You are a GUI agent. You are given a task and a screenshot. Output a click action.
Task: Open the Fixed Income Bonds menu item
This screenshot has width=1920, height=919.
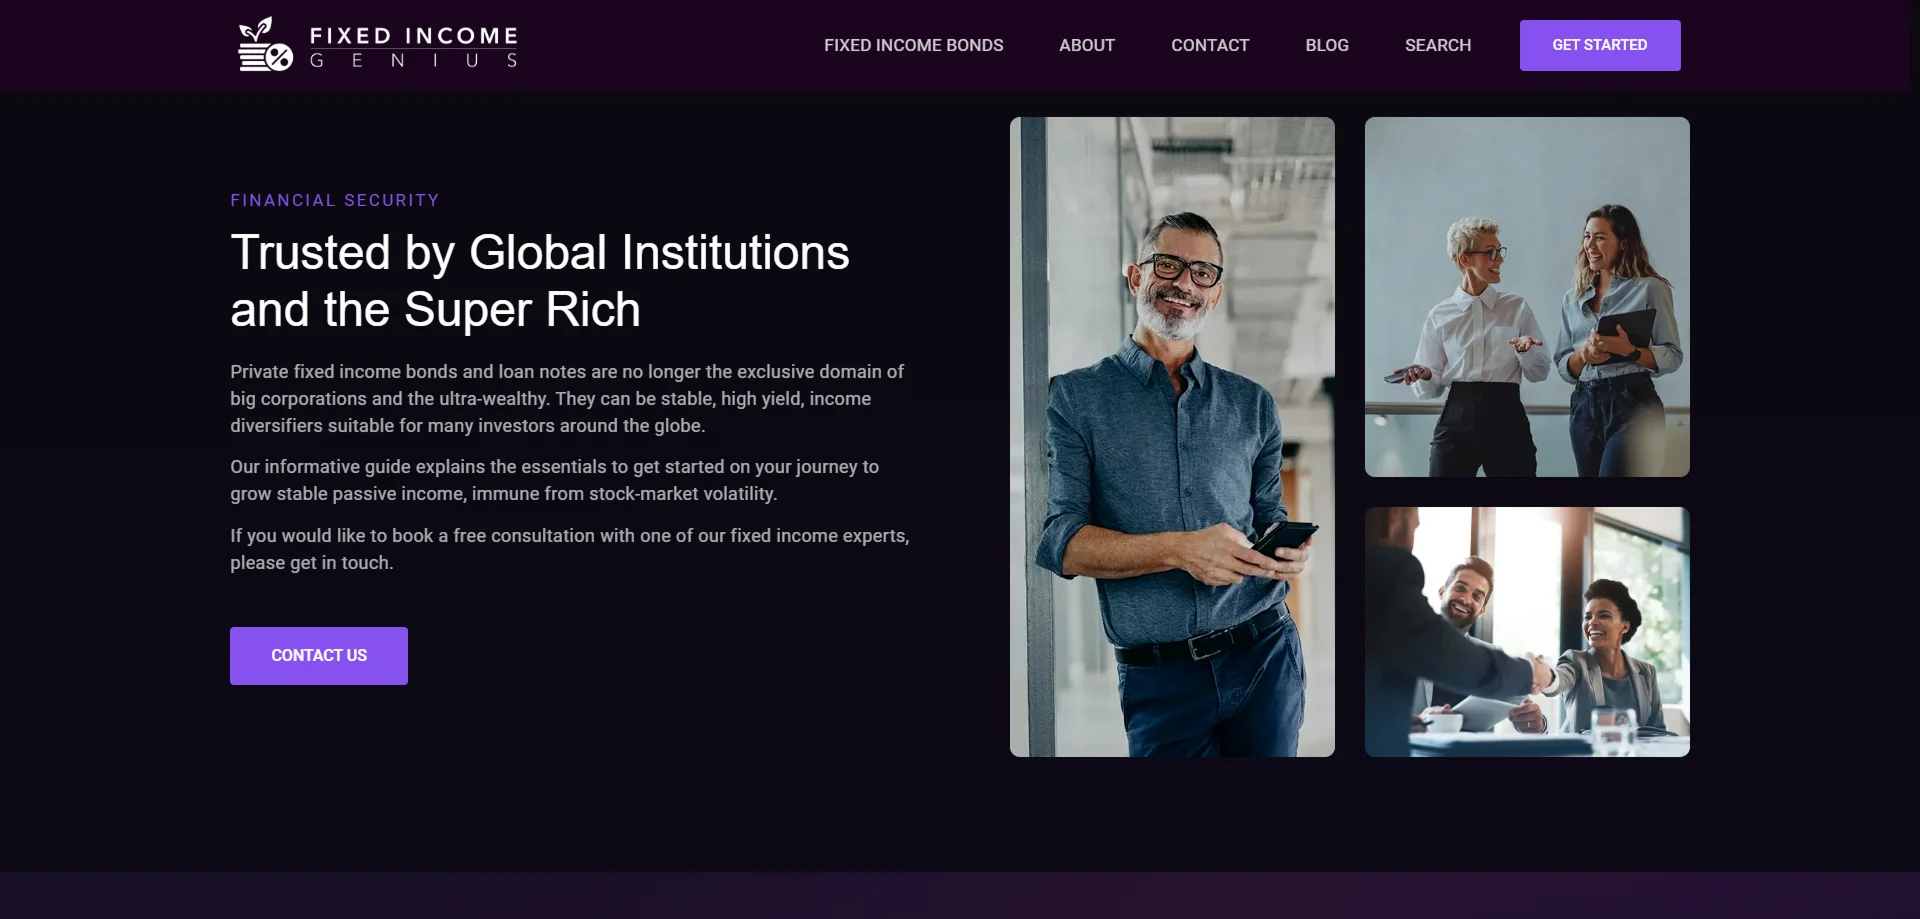click(x=913, y=45)
